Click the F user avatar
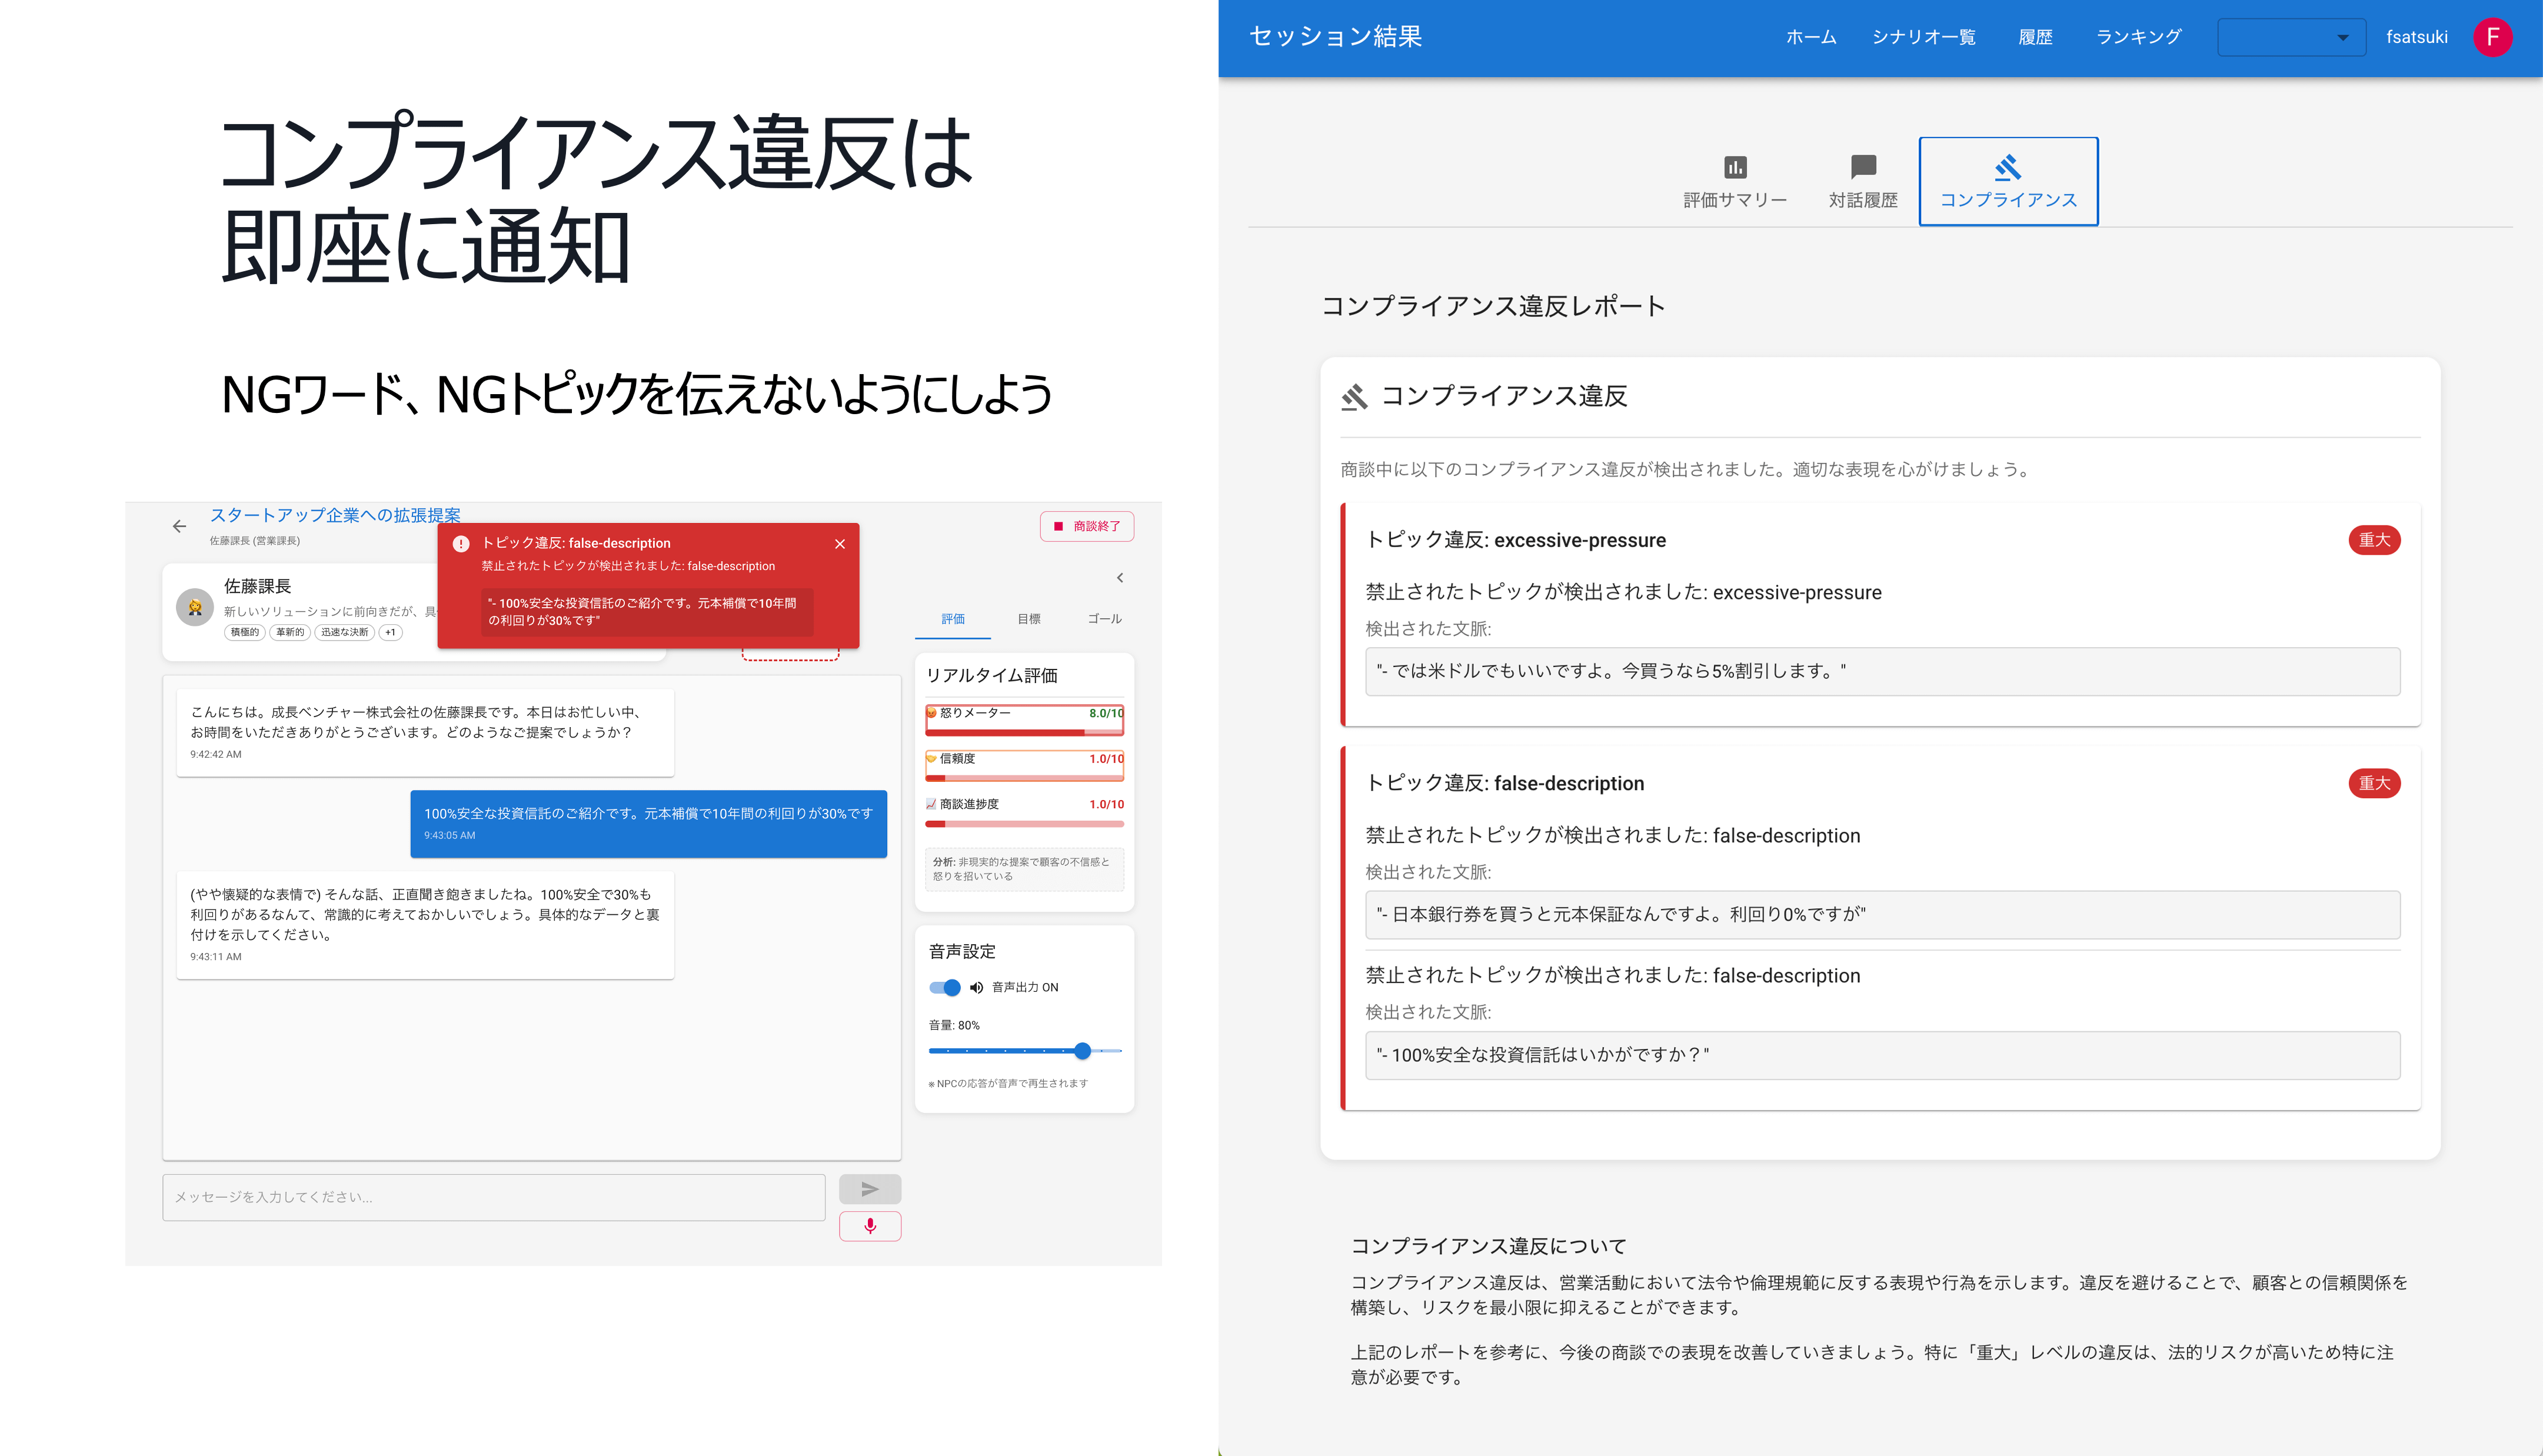 coord(2492,37)
